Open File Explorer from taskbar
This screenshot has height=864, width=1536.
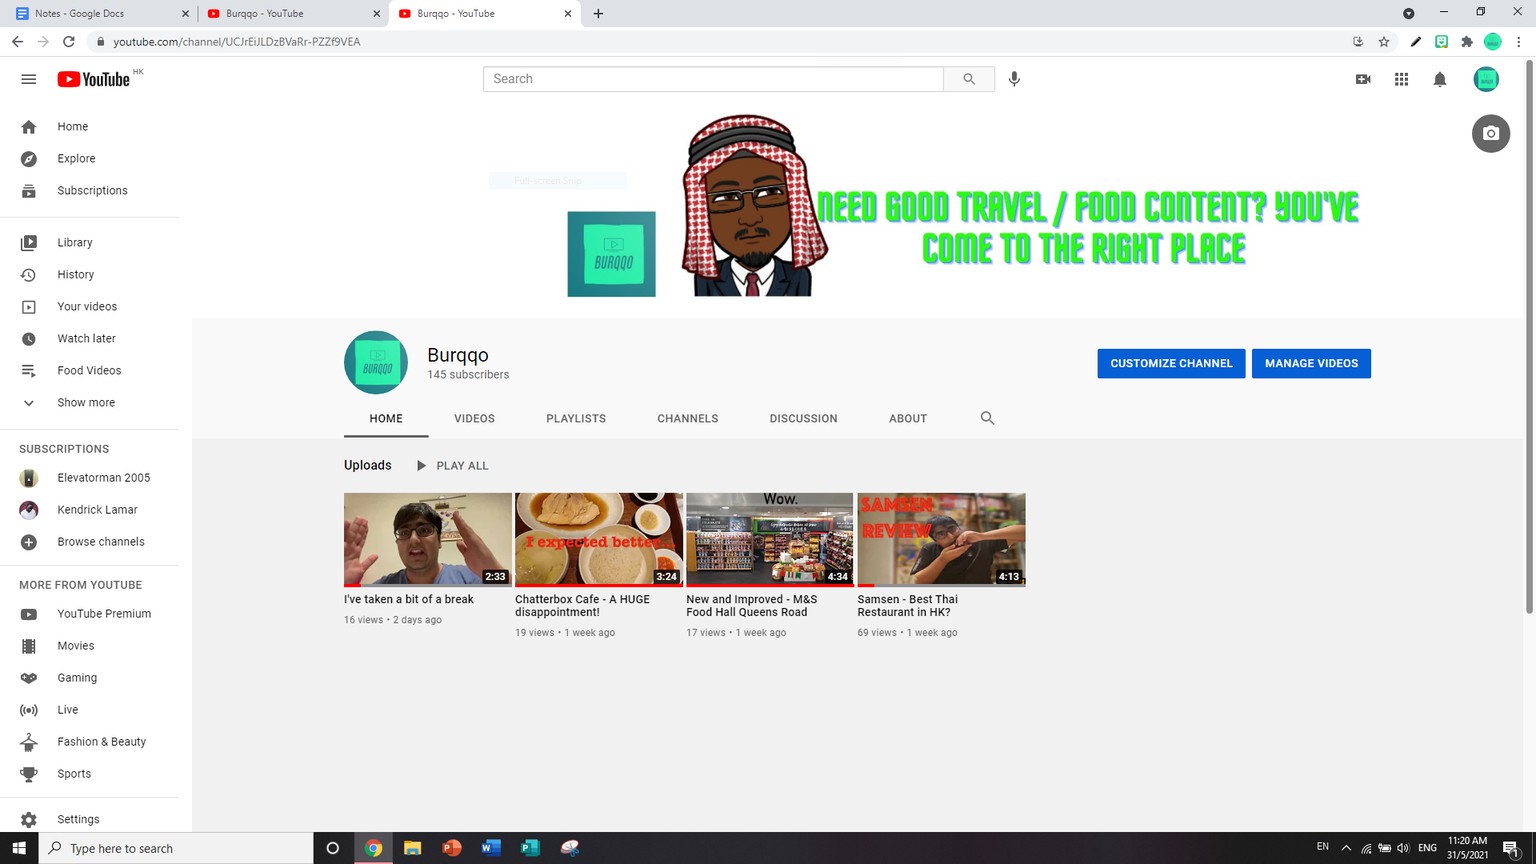[412, 848]
